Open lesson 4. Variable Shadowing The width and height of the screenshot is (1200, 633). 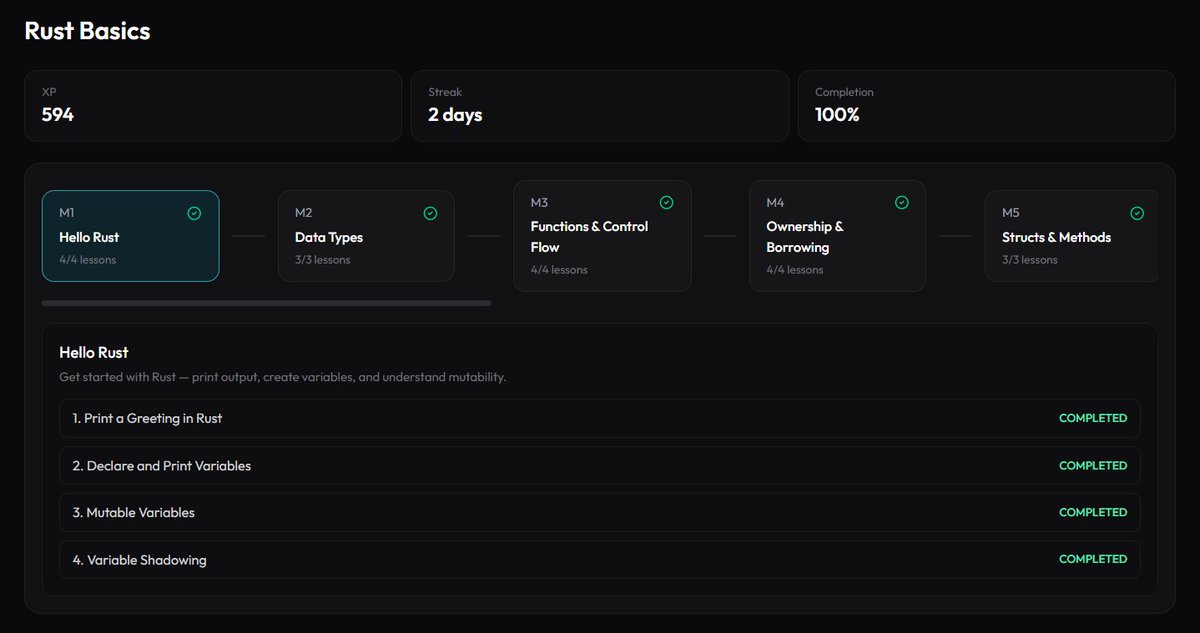pos(600,559)
